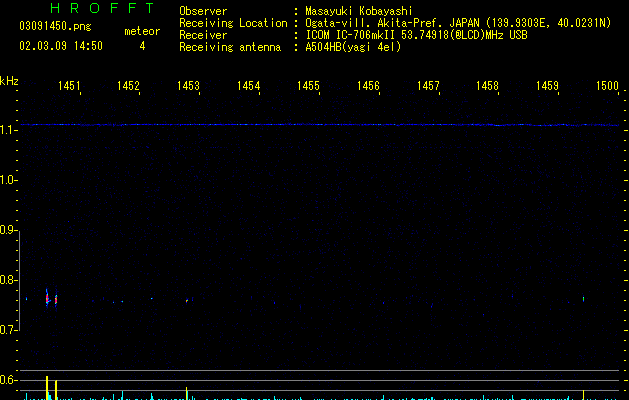Click the 1458 time axis label
The image size is (629, 400).
pos(487,86)
